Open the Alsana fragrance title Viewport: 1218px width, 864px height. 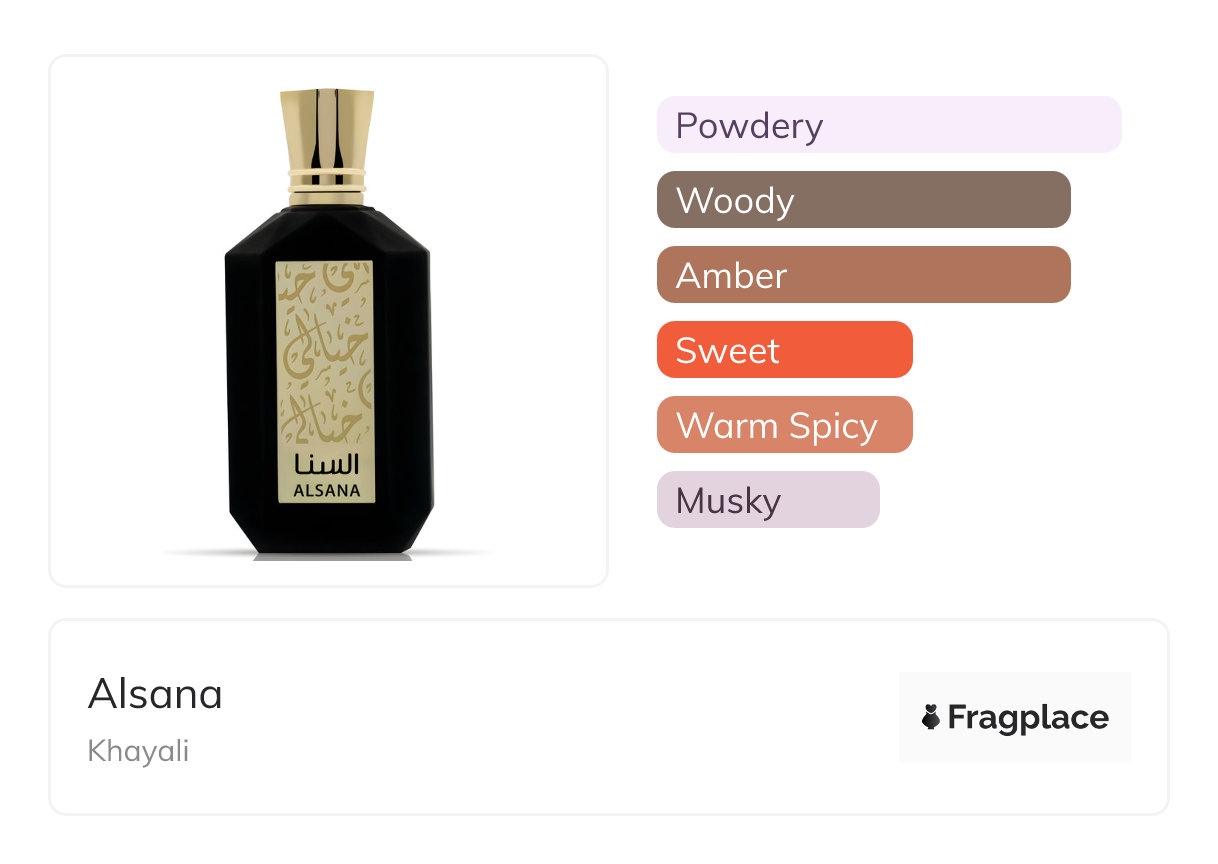pyautogui.click(x=155, y=694)
